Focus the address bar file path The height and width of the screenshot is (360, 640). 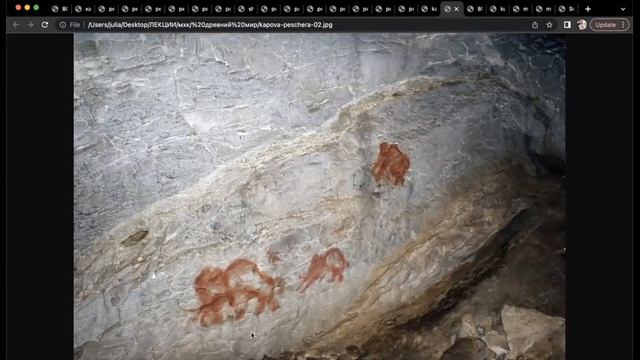click(x=210, y=25)
